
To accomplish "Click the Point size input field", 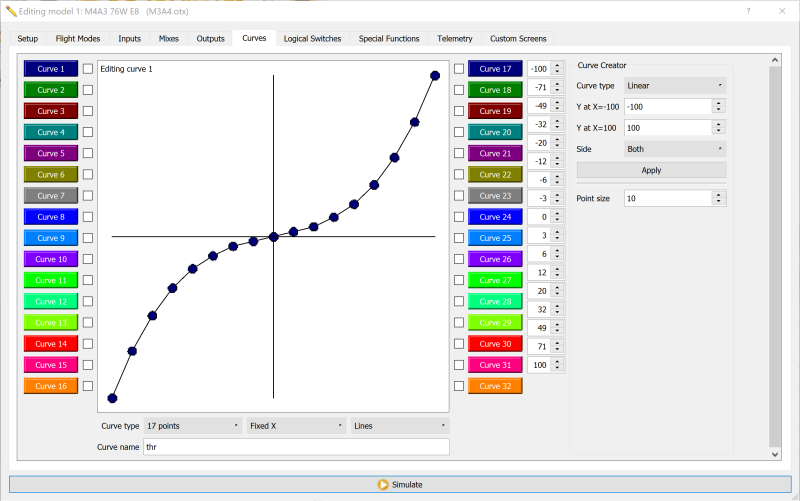I will tap(668, 198).
